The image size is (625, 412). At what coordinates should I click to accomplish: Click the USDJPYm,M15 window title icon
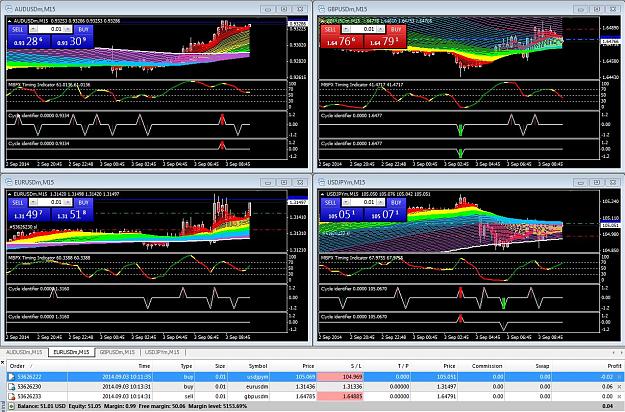[x=322, y=182]
